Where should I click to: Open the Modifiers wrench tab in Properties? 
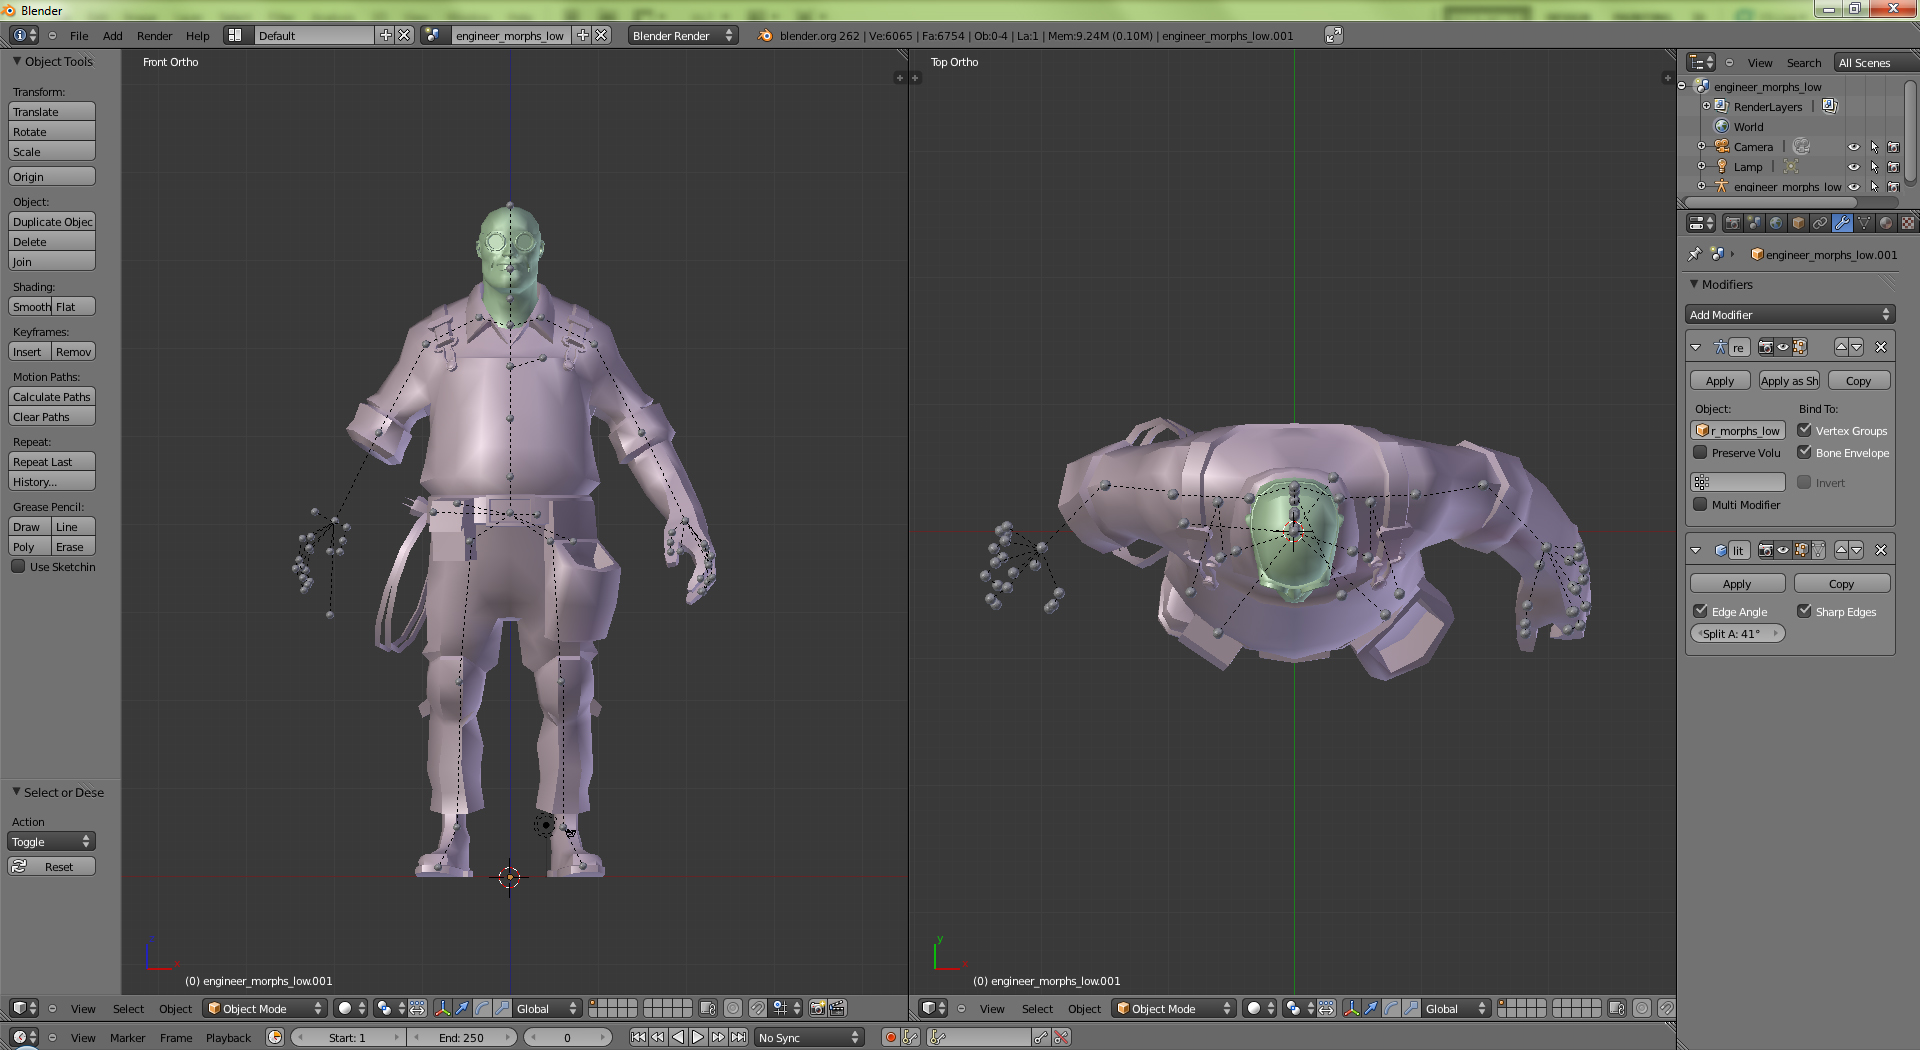click(1842, 223)
